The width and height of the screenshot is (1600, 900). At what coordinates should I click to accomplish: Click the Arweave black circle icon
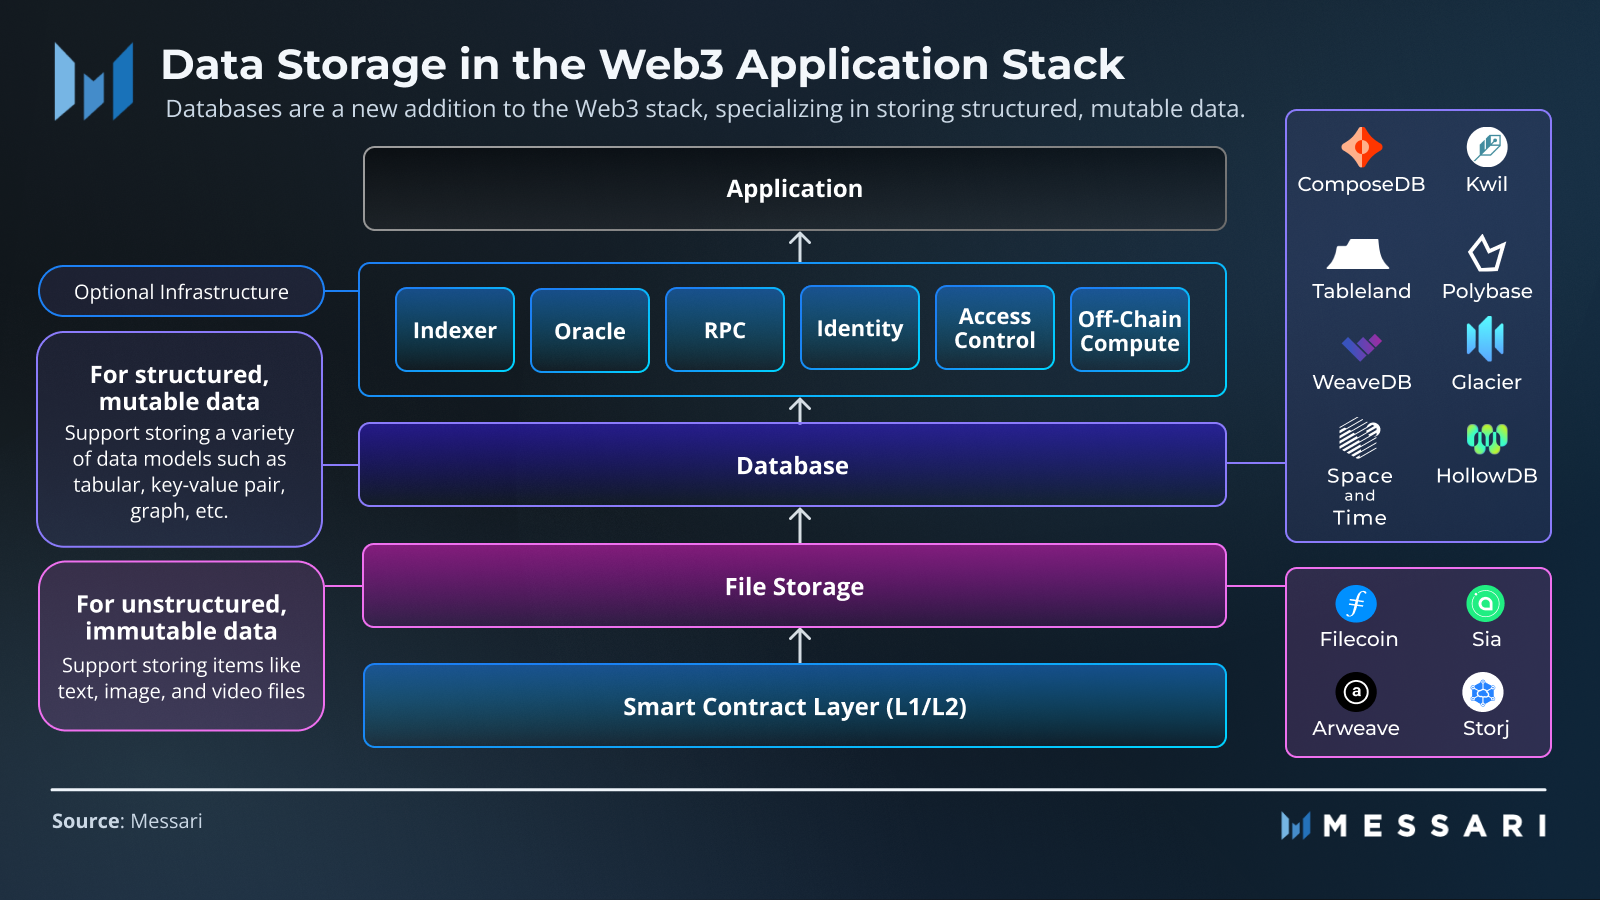pyautogui.click(x=1356, y=692)
